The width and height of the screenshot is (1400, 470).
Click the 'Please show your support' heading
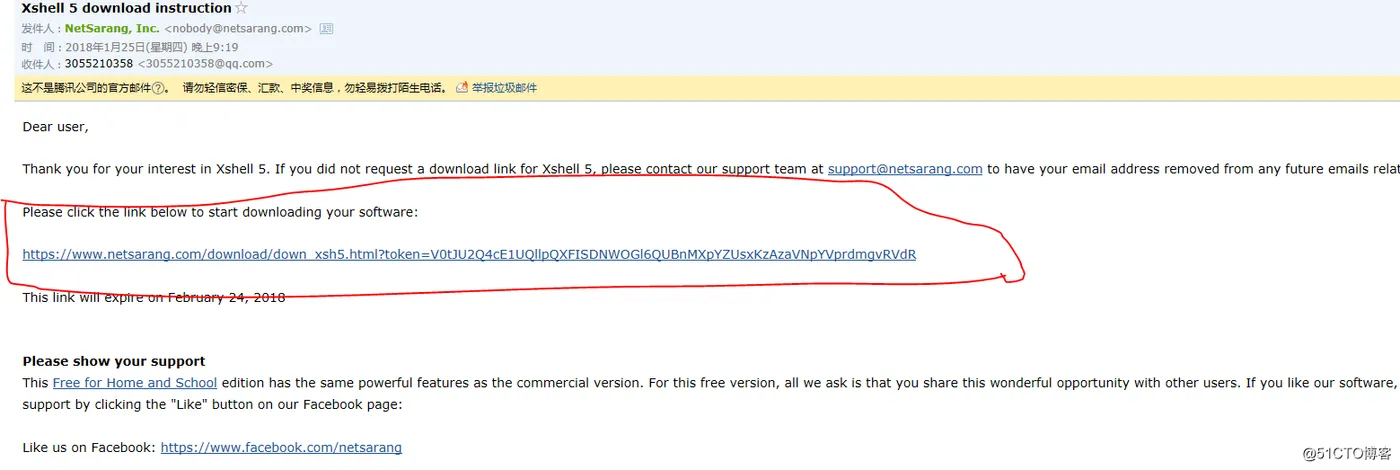114,362
